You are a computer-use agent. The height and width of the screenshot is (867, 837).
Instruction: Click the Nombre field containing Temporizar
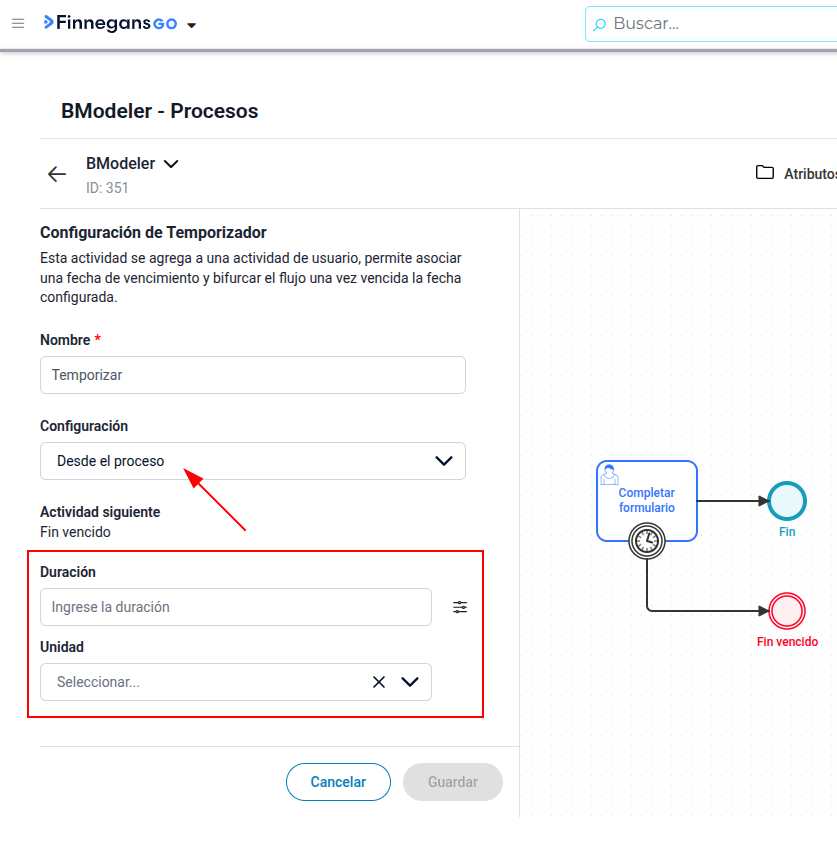[x=253, y=375]
